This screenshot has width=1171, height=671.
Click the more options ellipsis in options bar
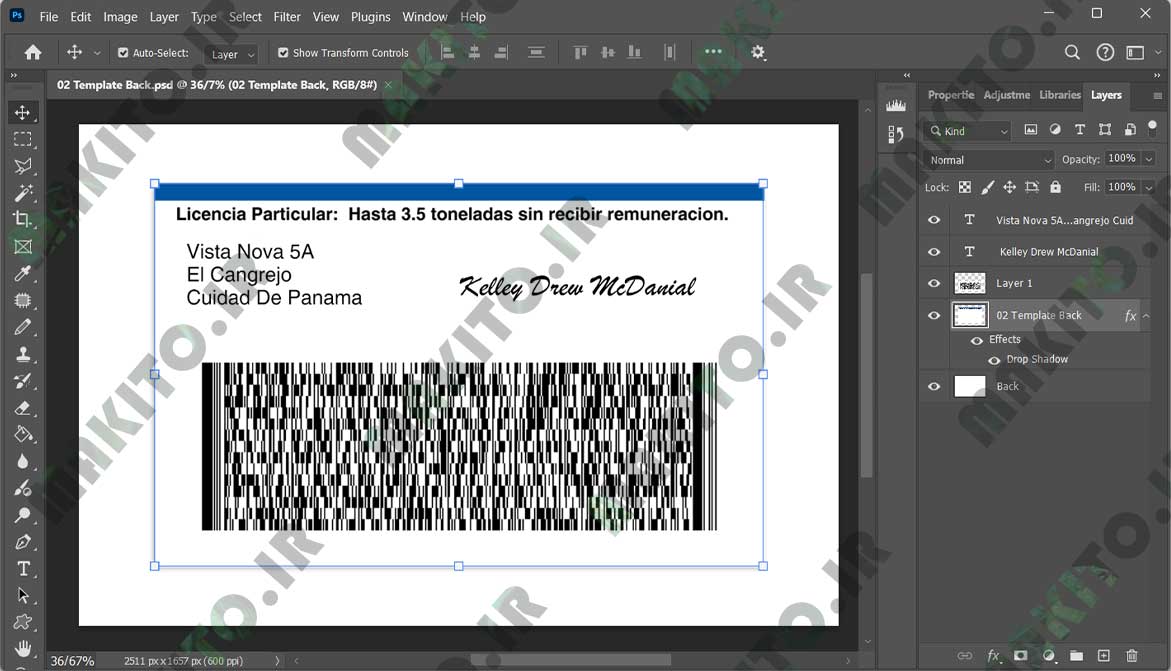coord(713,52)
